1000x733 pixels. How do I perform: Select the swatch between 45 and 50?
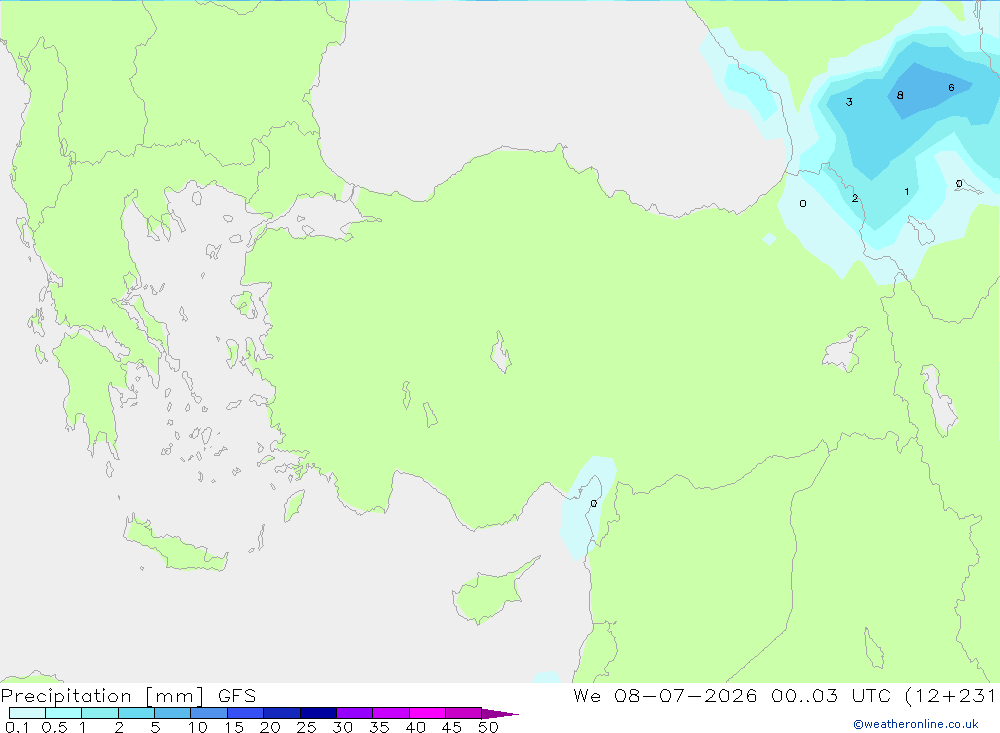pyautogui.click(x=464, y=713)
